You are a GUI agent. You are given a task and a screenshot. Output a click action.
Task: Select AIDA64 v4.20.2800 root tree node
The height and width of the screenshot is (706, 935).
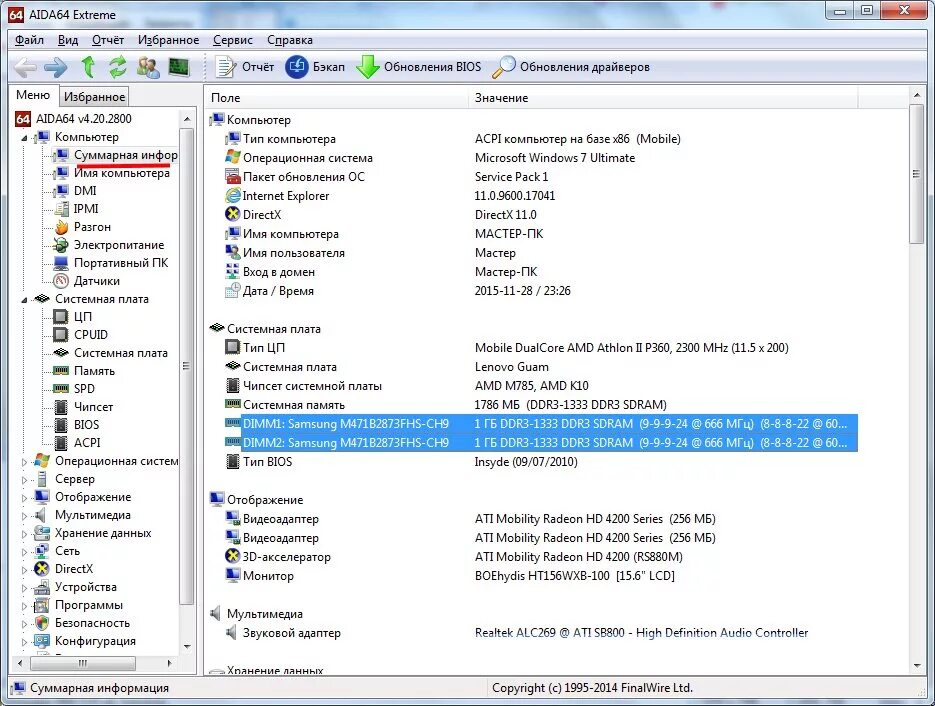pyautogui.click(x=83, y=119)
